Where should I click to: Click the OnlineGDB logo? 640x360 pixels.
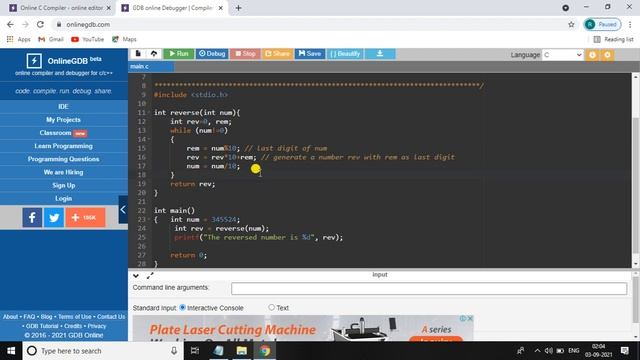(x=64, y=61)
